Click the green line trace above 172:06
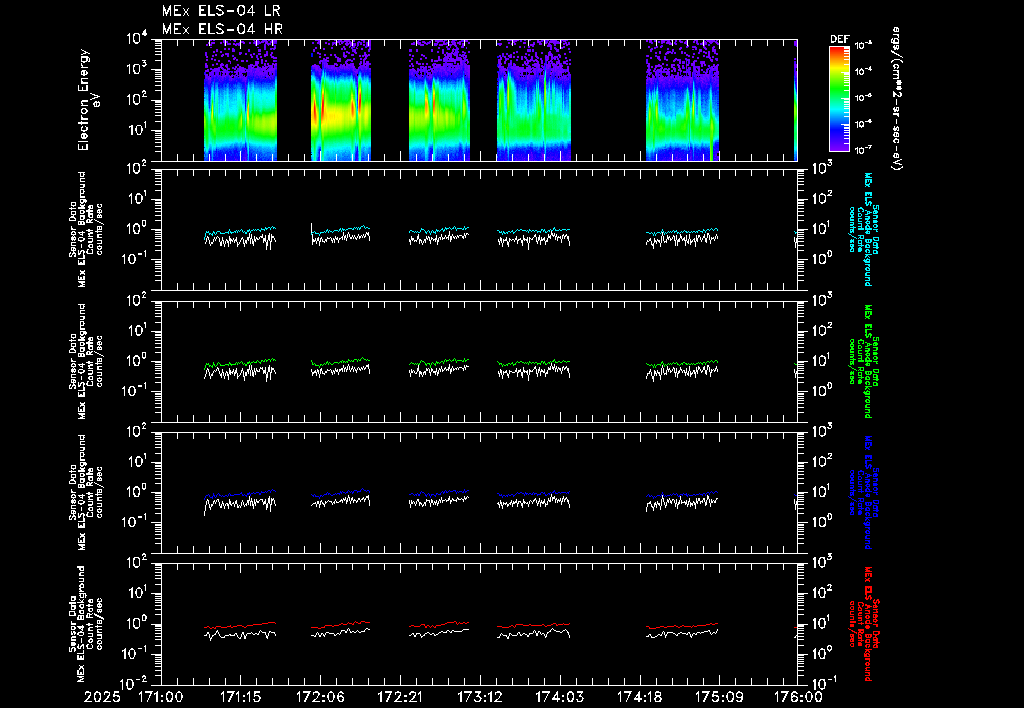 point(340,362)
